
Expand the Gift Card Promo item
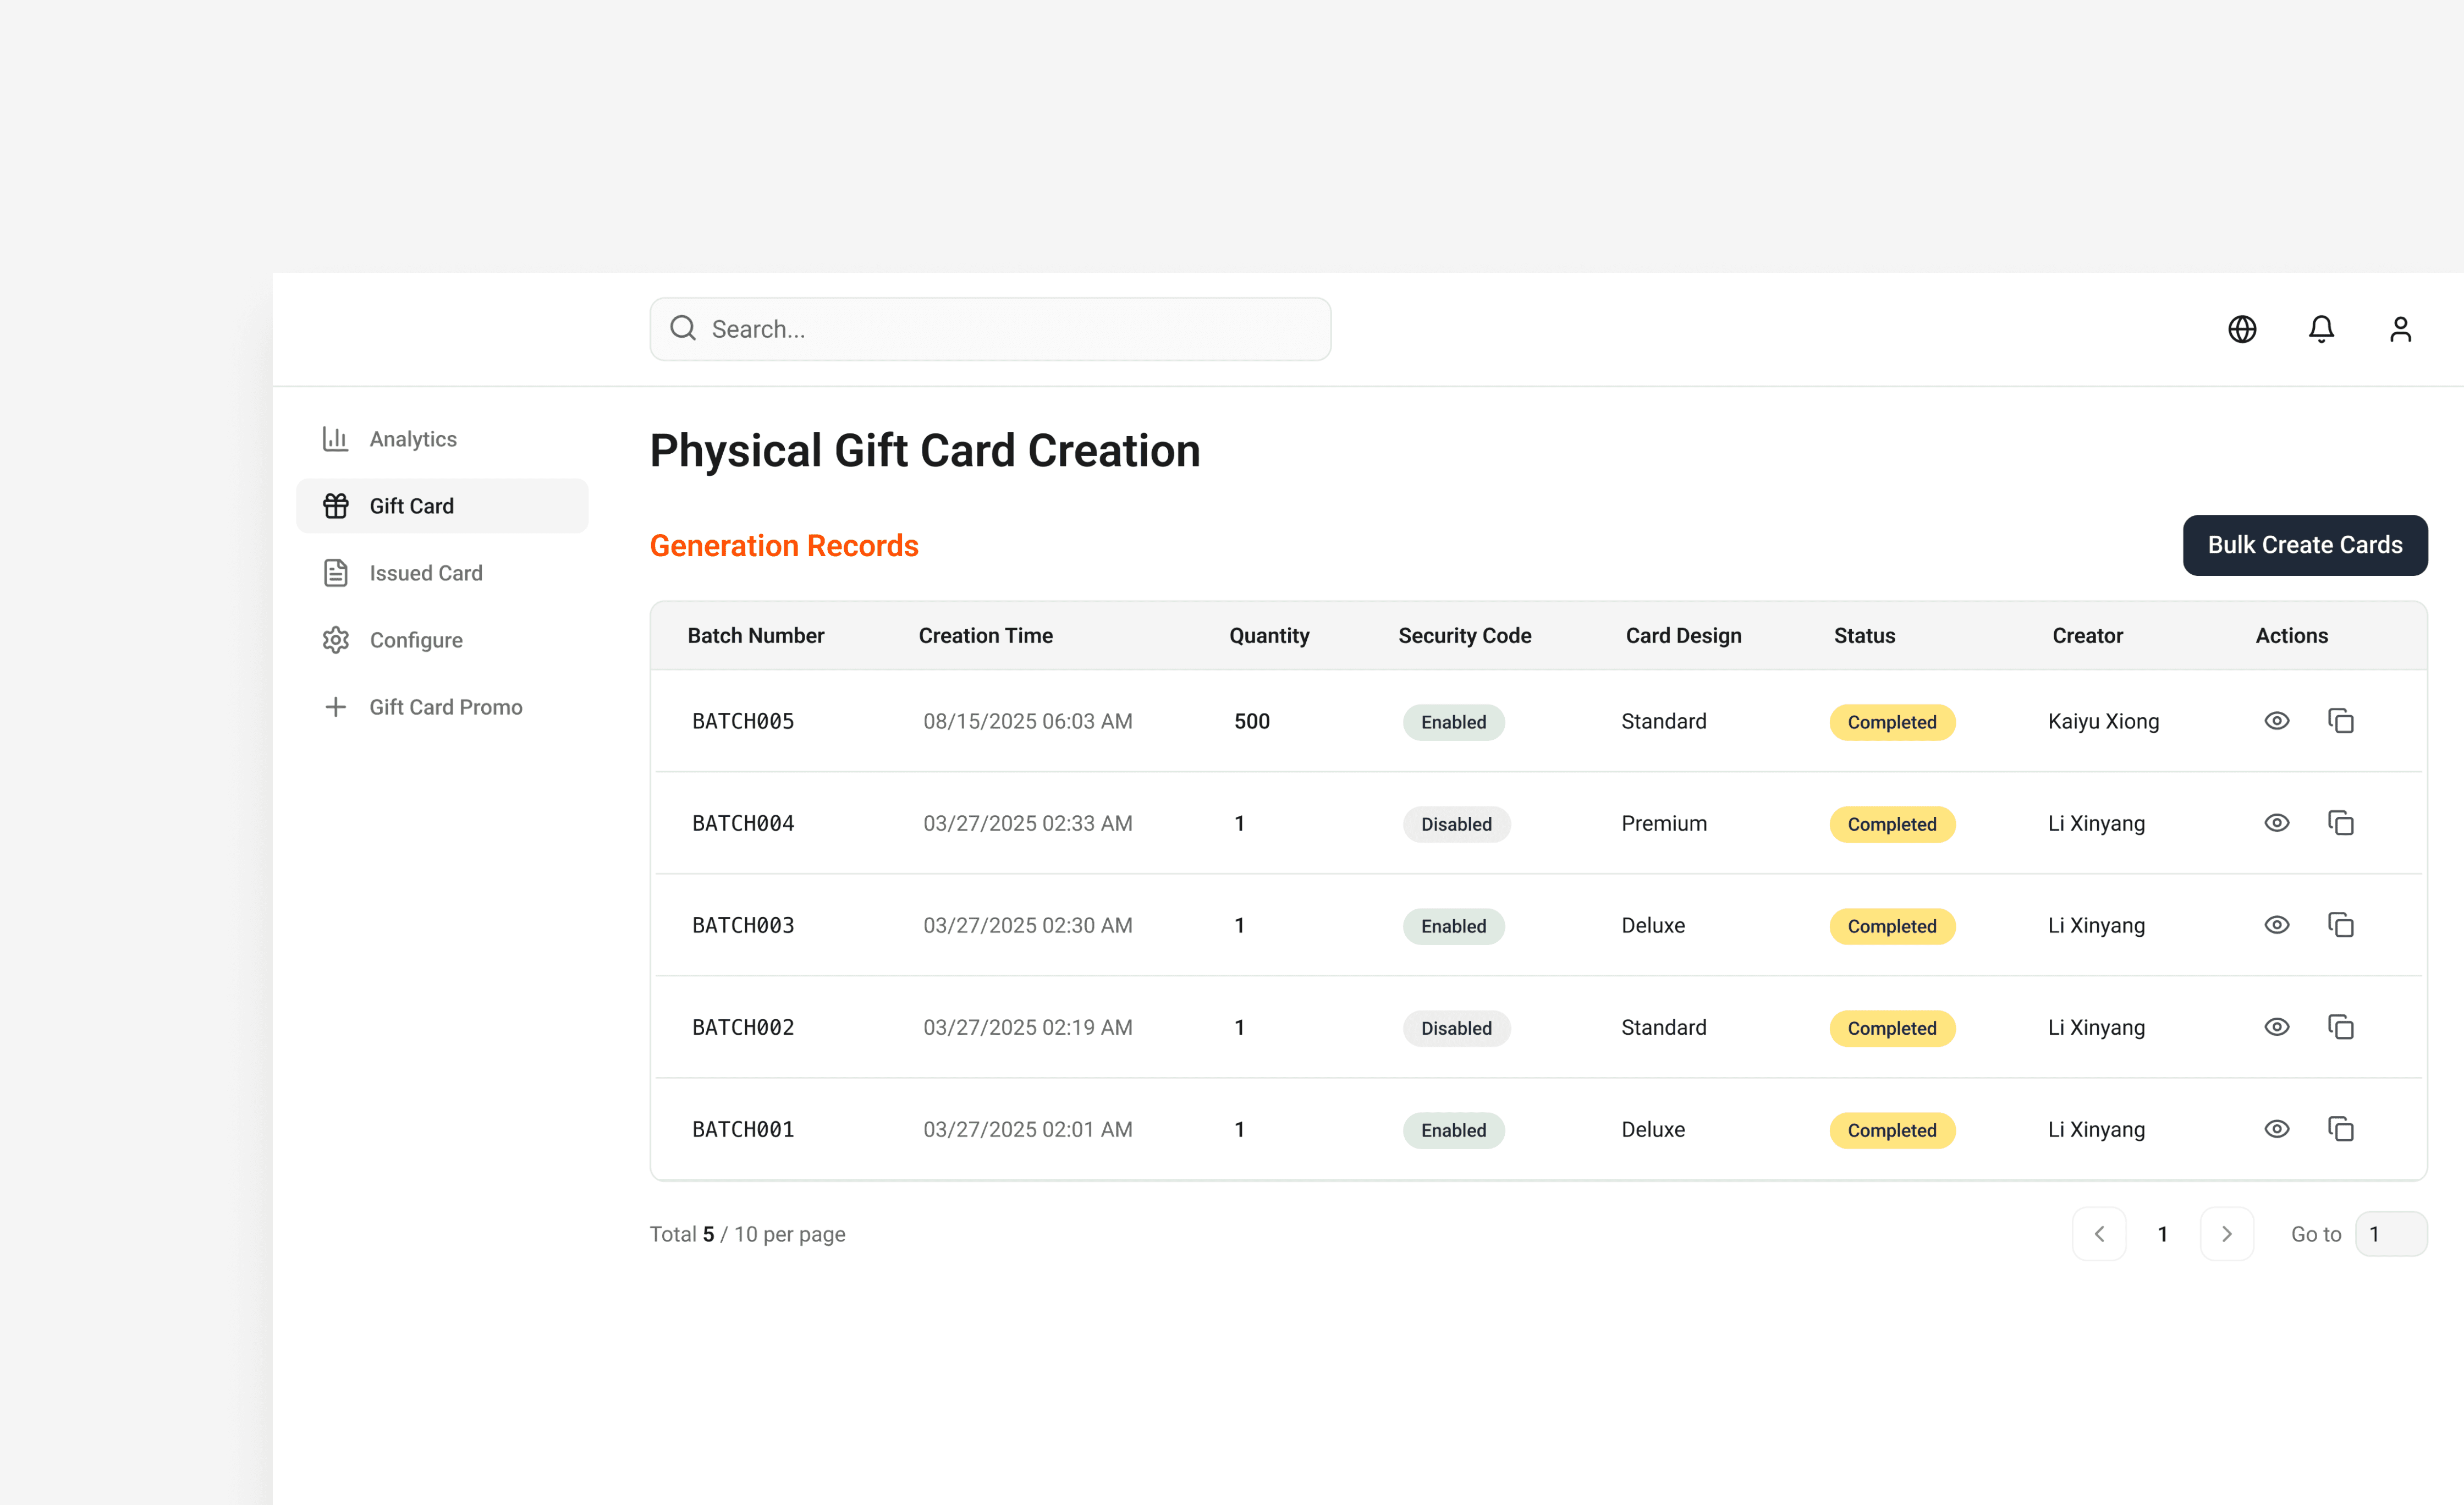[445, 707]
